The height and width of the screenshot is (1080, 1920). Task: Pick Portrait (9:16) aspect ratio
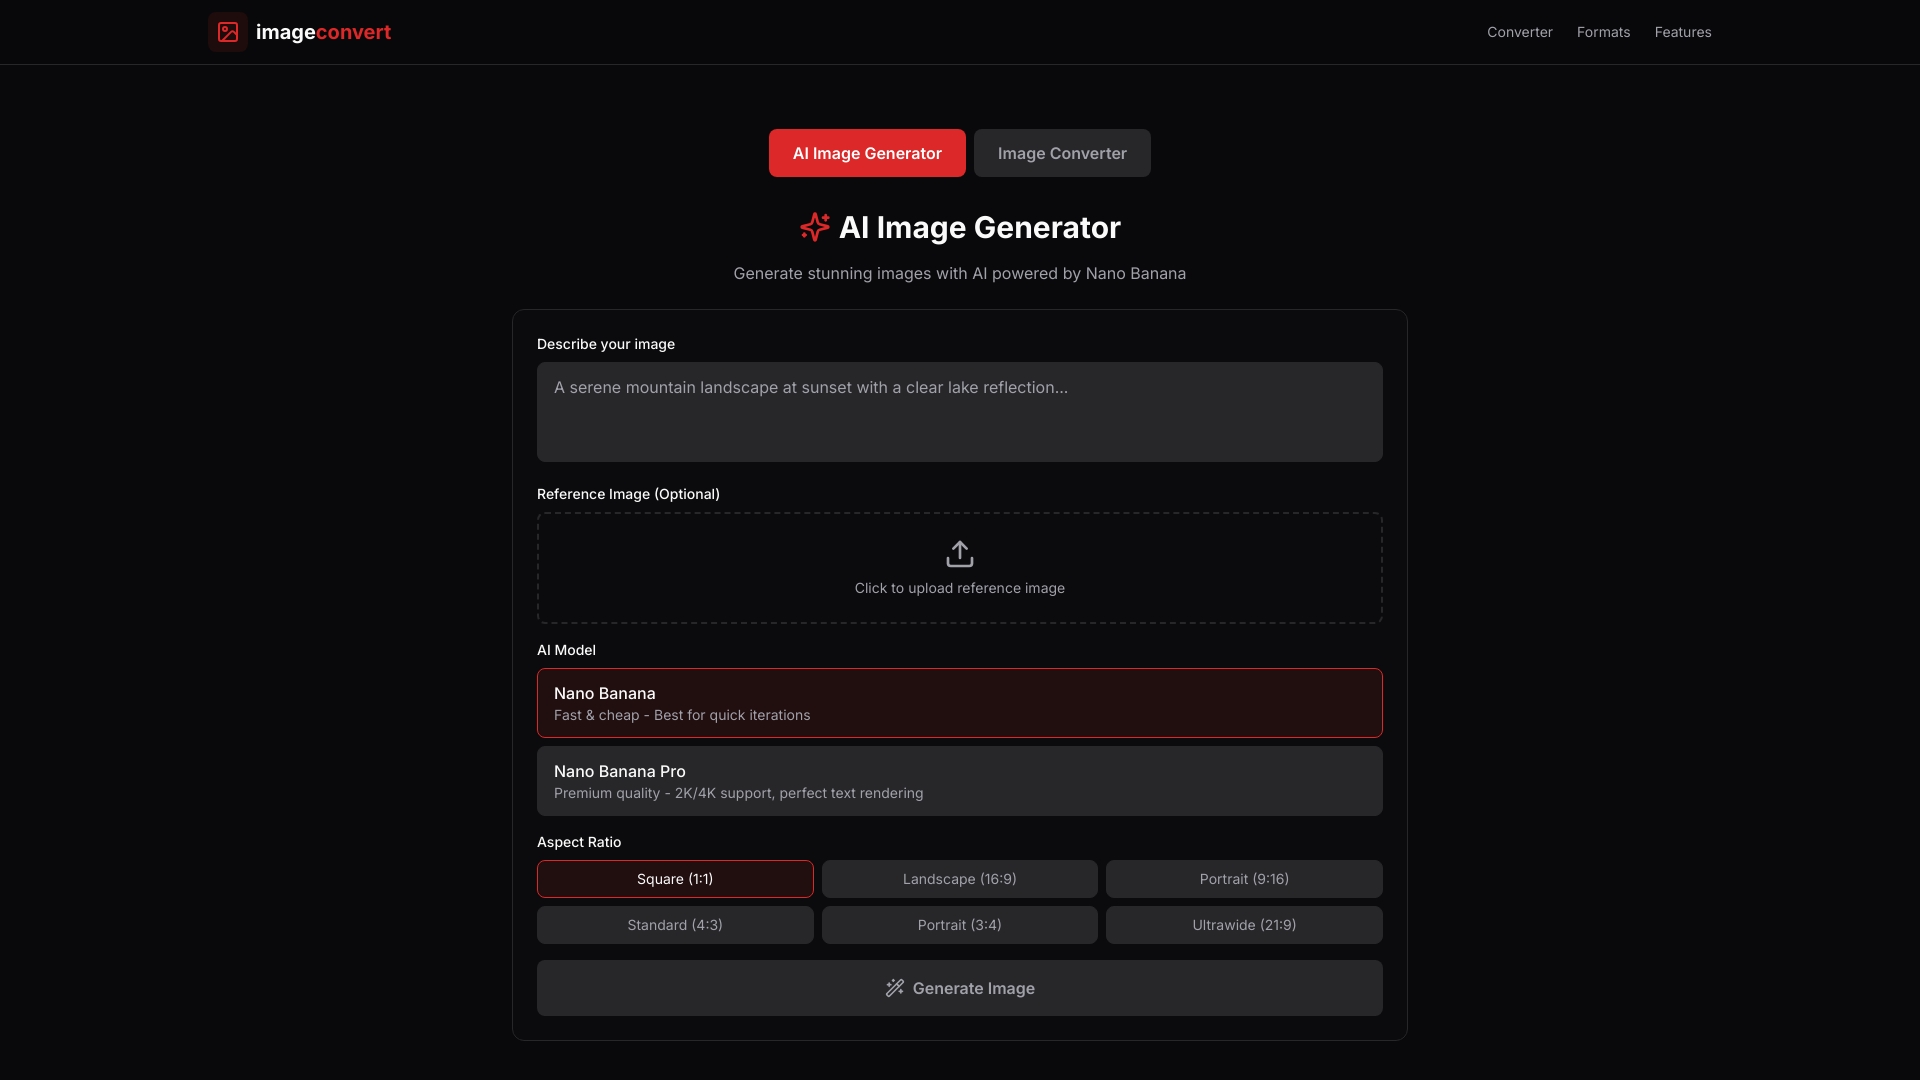(x=1243, y=879)
